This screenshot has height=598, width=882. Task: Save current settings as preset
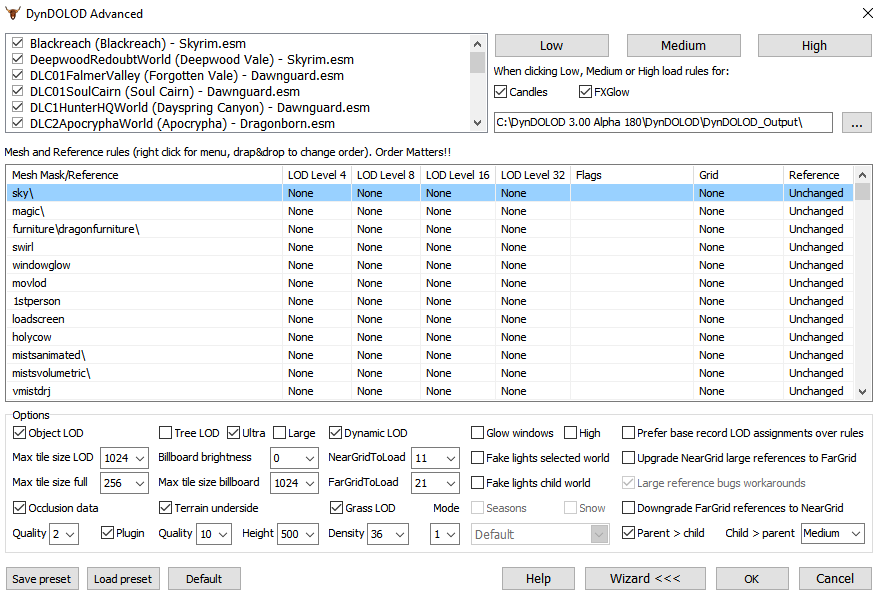tap(41, 578)
